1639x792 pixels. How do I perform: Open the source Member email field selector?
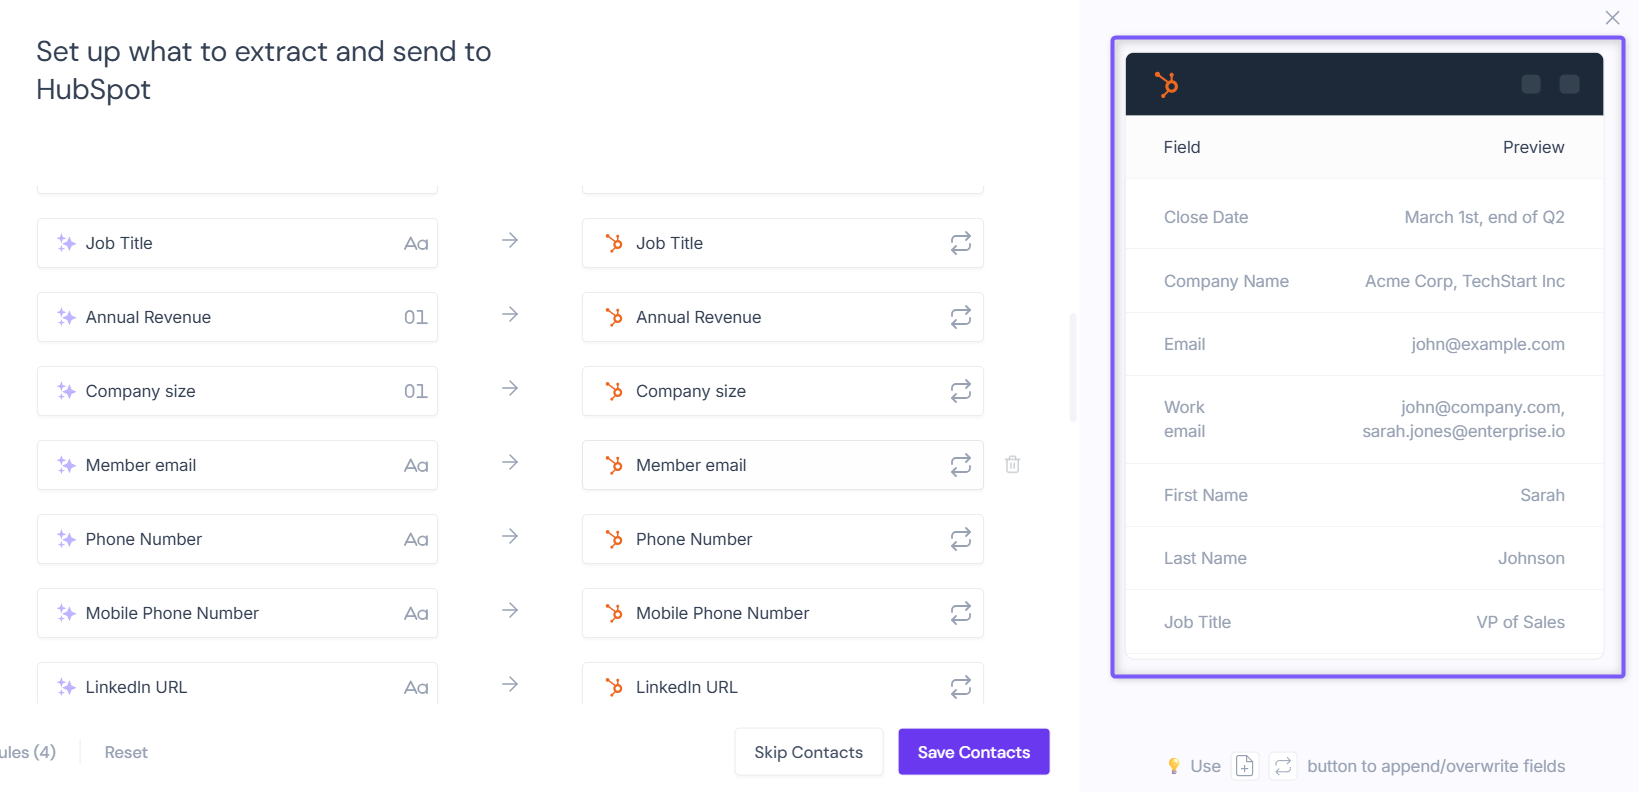[x=237, y=465]
